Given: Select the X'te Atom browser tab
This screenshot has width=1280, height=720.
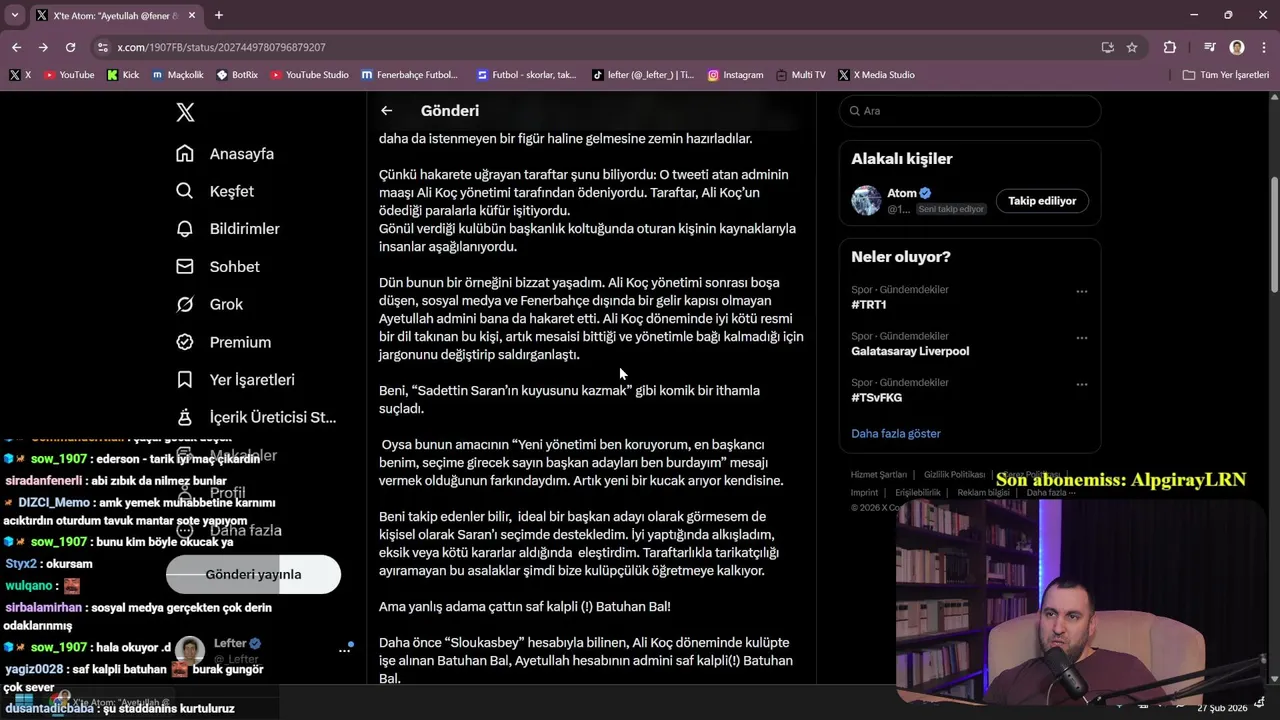Looking at the screenshot, I should (x=107, y=15).
